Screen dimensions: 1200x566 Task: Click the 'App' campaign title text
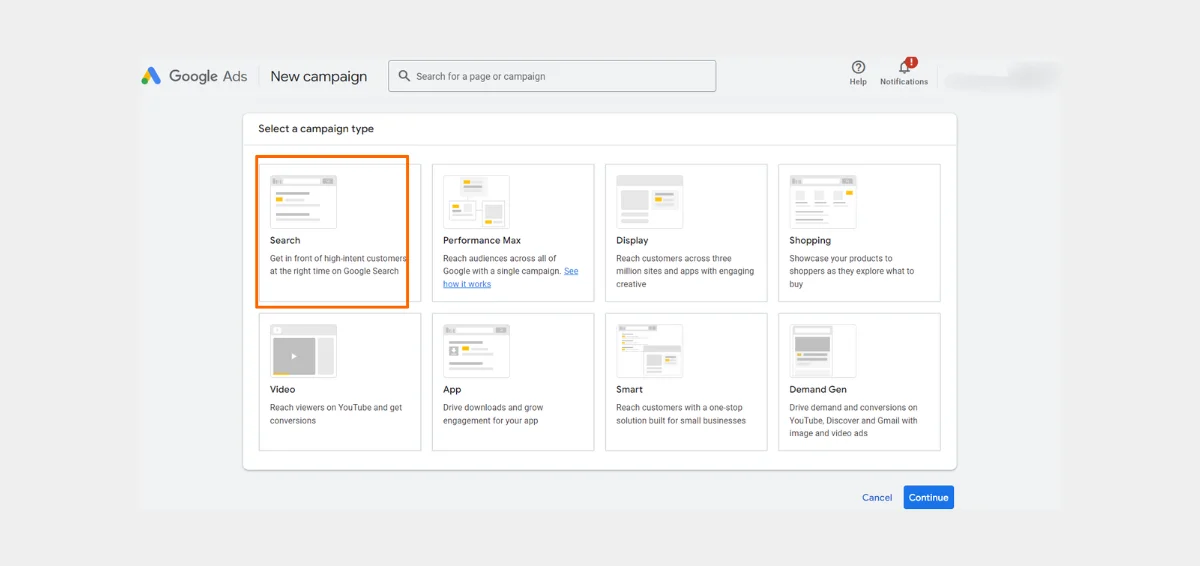[x=452, y=389]
